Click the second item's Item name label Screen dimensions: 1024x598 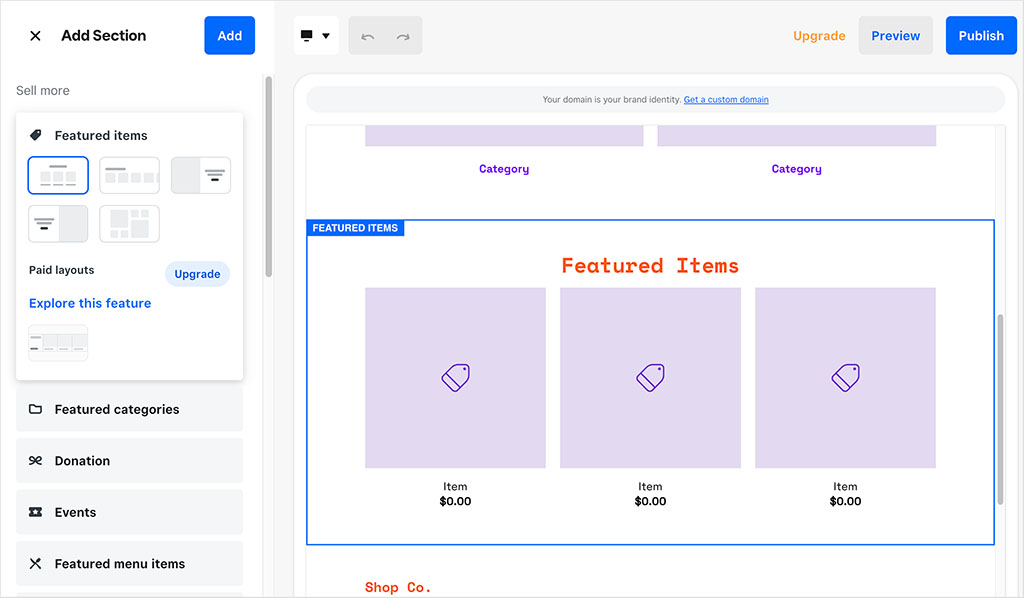click(x=650, y=486)
